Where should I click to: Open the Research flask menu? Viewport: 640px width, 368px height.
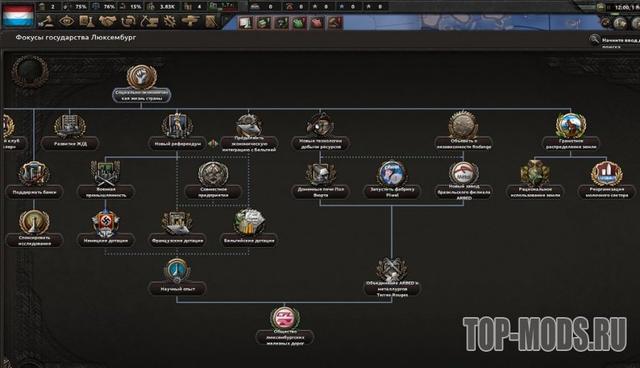(x=87, y=21)
